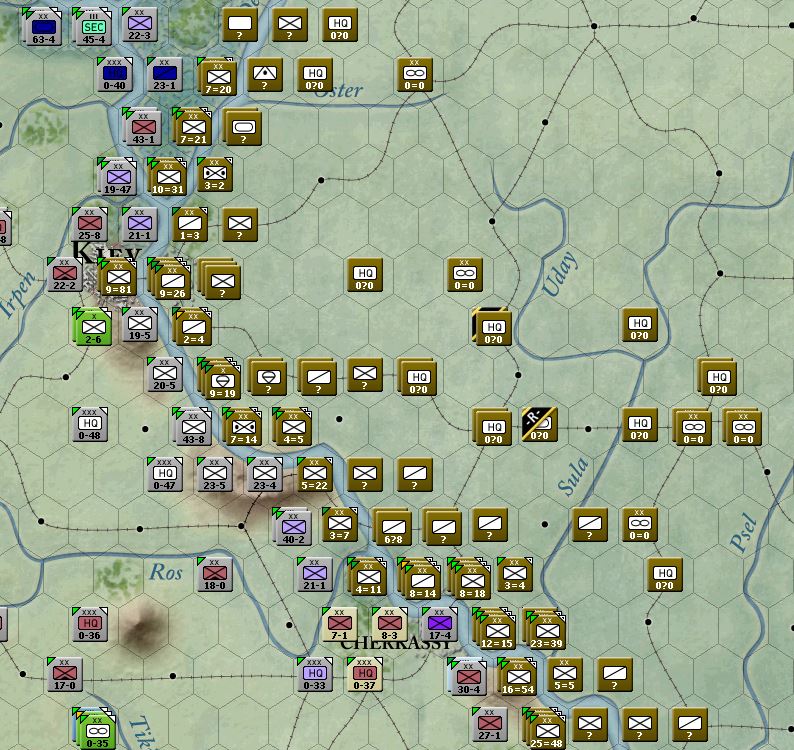
Task: Select the gray 23-5 infantry division
Action: [x=215, y=474]
